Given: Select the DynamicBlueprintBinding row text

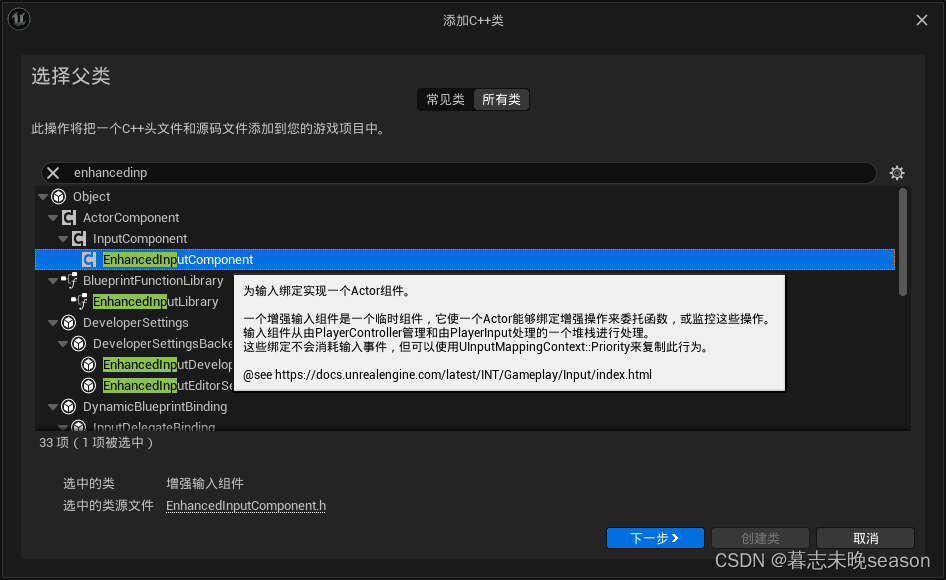Looking at the screenshot, I should tap(155, 407).
